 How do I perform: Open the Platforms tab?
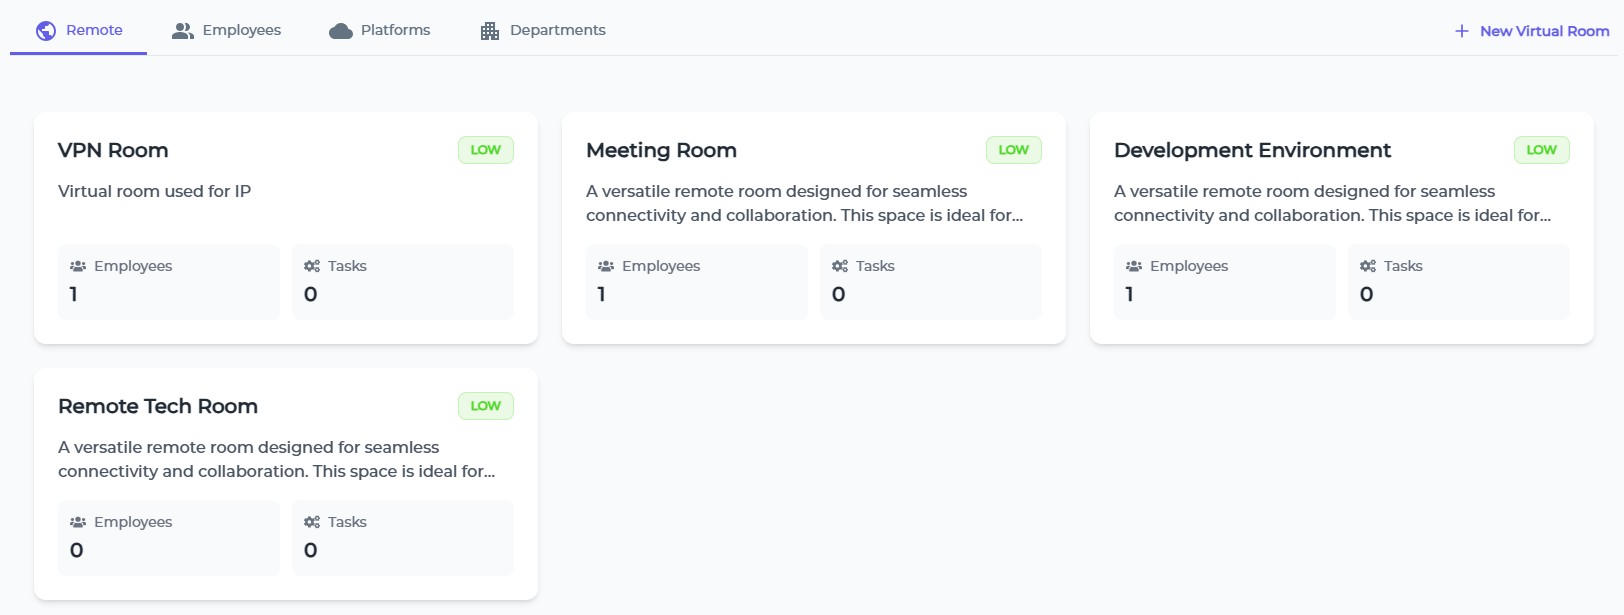395,30
